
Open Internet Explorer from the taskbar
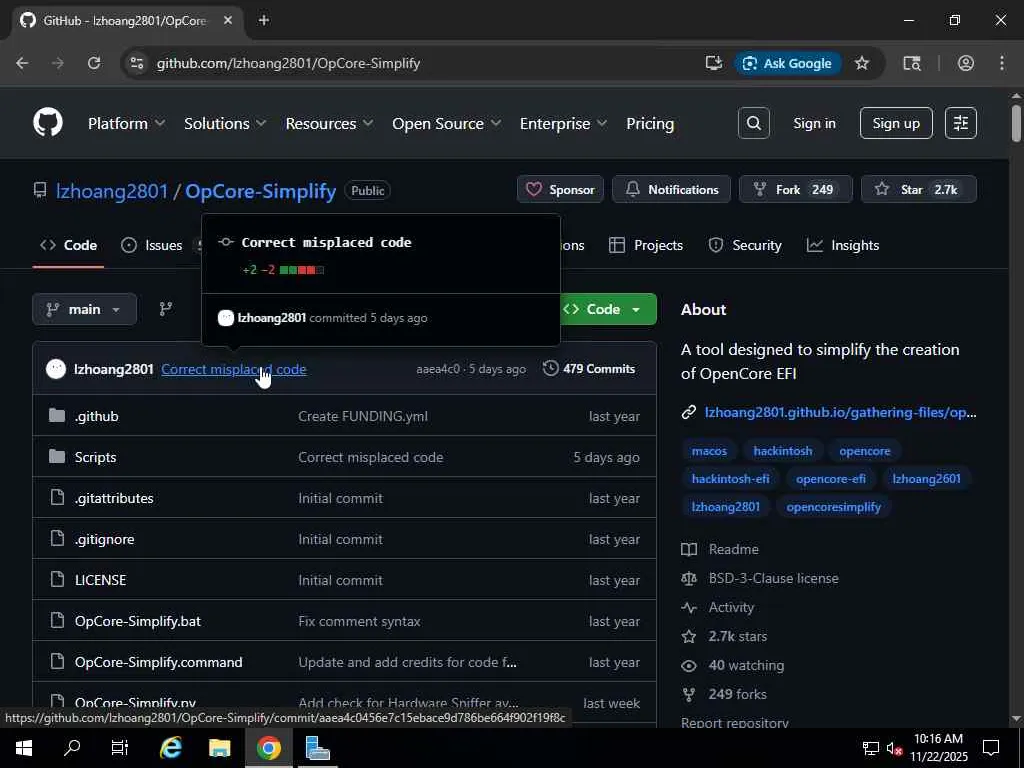click(170, 748)
